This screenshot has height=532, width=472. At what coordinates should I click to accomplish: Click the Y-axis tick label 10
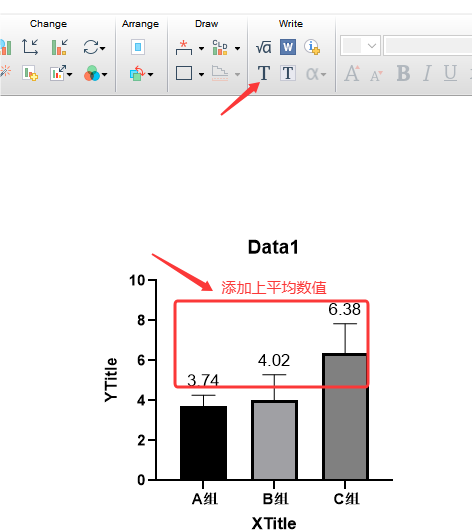[x=137, y=280]
